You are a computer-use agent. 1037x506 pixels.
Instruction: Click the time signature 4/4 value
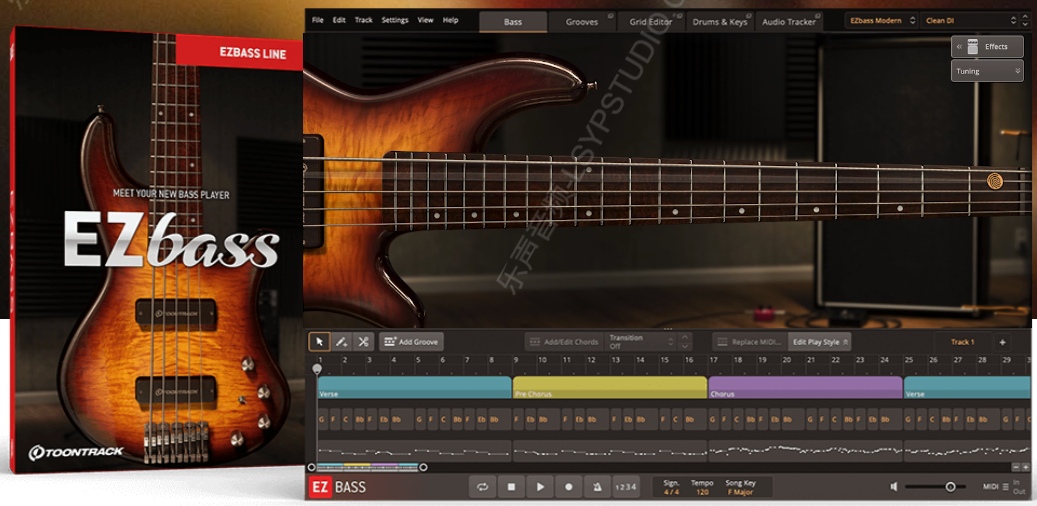tap(671, 492)
